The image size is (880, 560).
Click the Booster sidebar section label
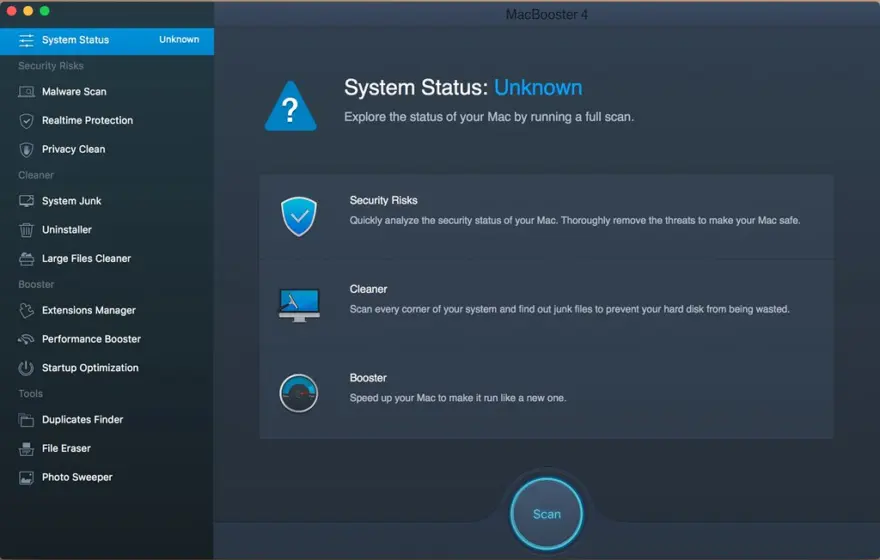pyautogui.click(x=36, y=284)
